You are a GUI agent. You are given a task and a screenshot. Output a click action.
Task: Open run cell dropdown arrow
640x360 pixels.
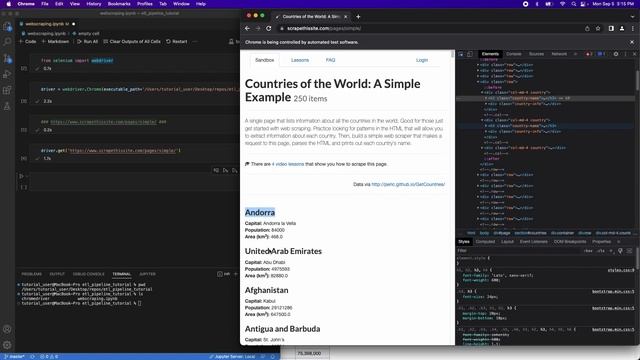point(27,176)
